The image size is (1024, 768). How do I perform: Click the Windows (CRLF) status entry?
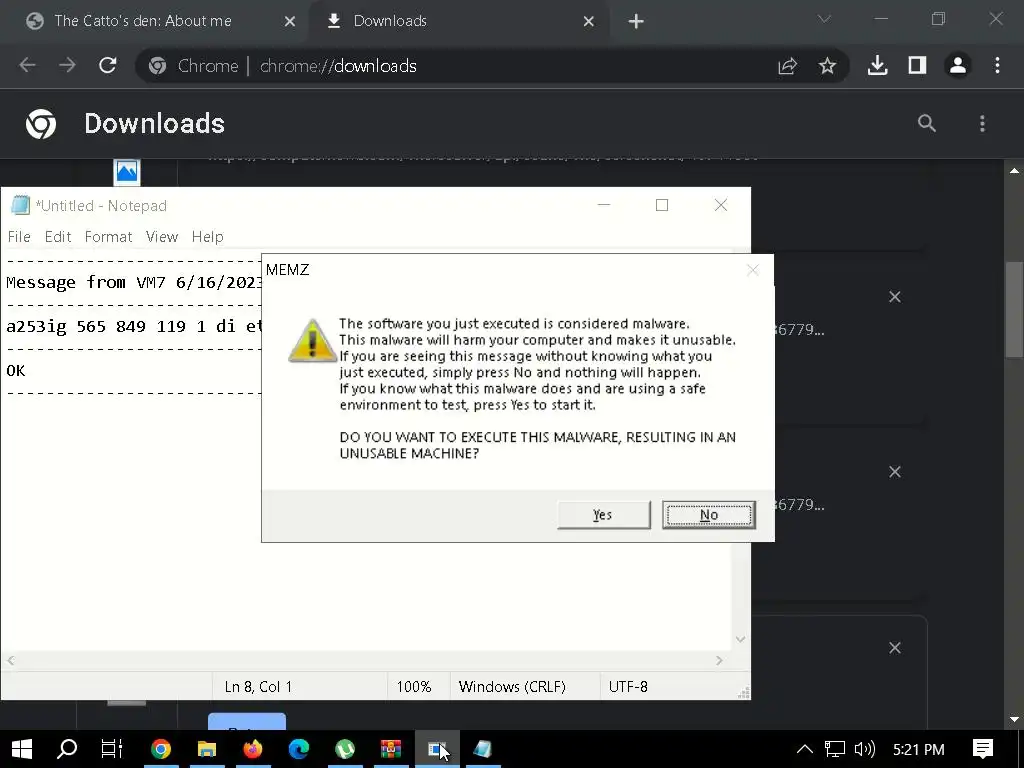click(512, 686)
